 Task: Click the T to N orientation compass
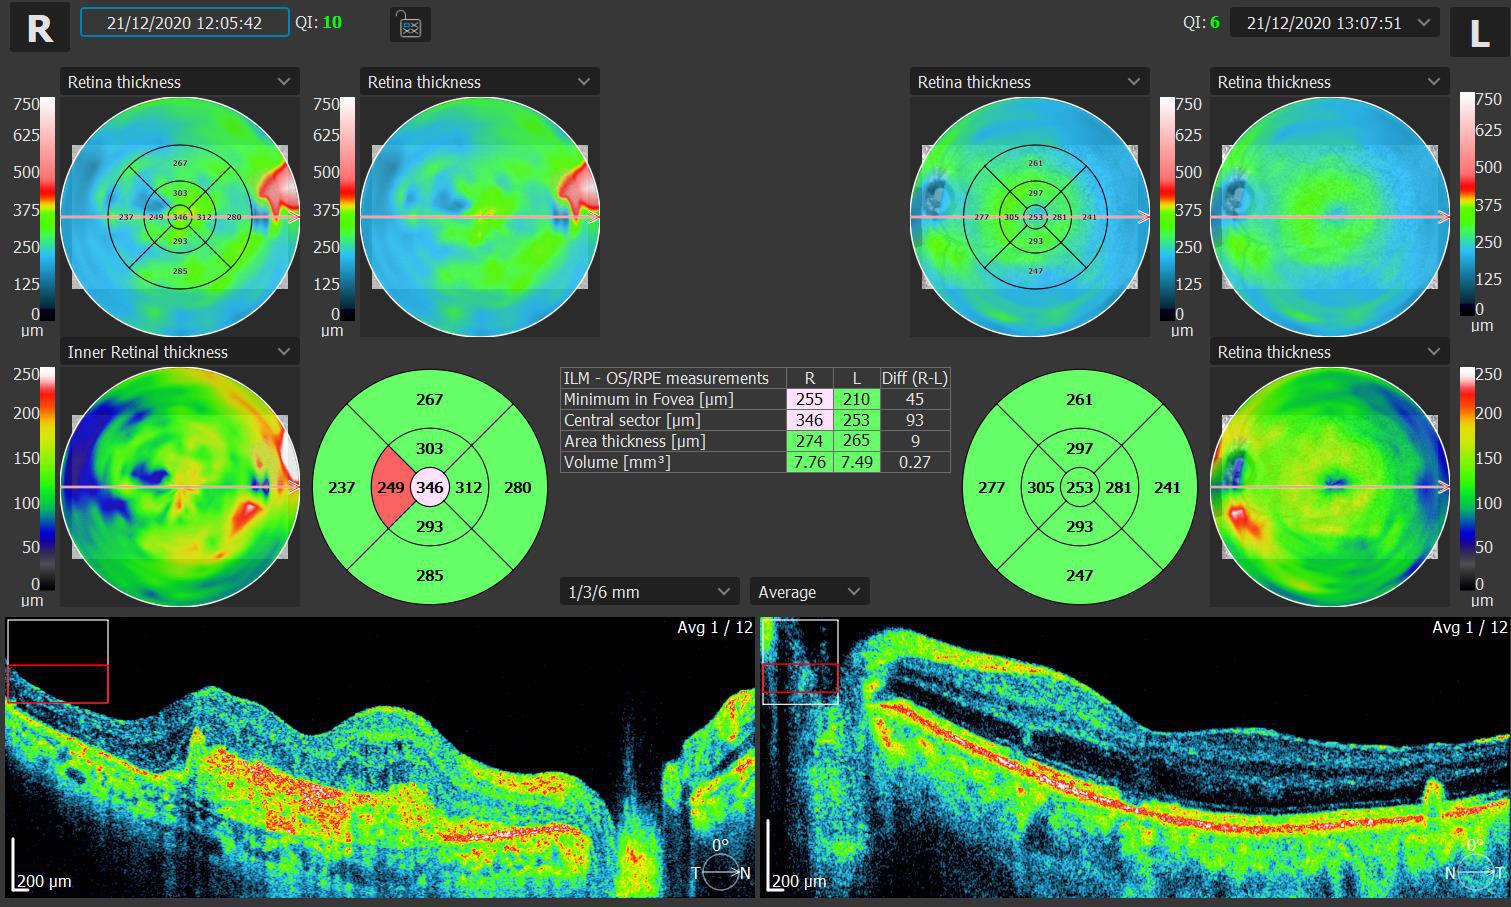click(721, 871)
